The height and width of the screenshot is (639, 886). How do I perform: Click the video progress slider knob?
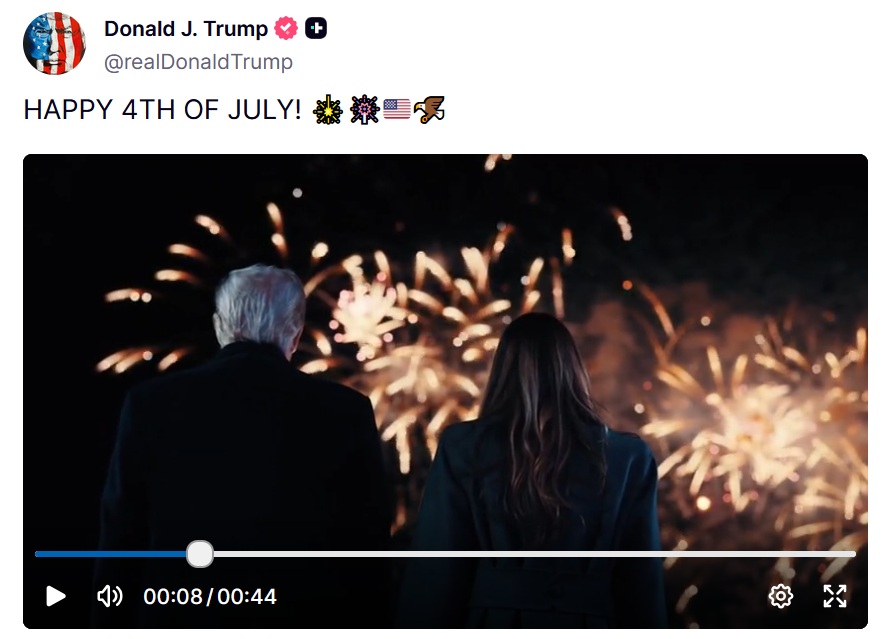(x=199, y=554)
